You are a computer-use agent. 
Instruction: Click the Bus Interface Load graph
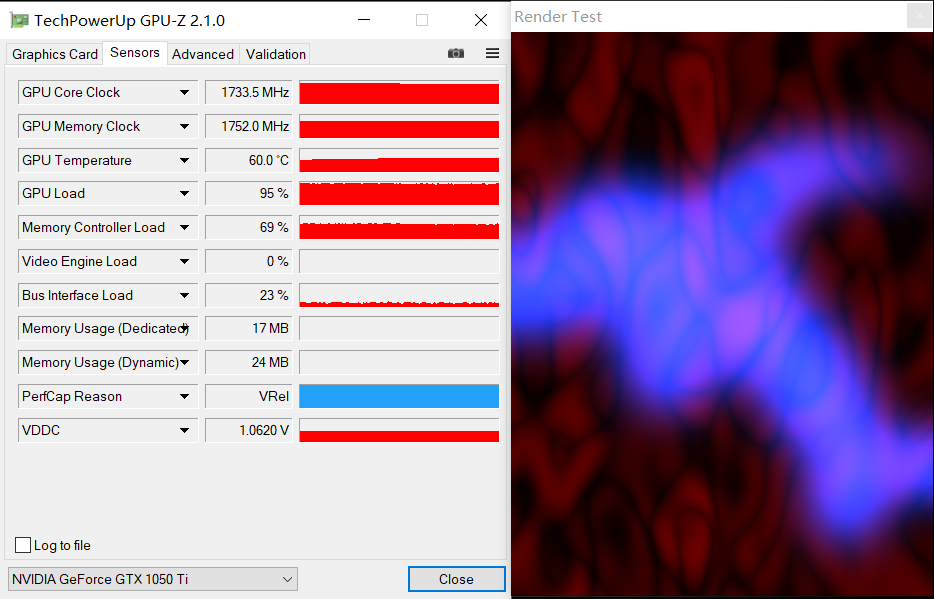point(399,295)
